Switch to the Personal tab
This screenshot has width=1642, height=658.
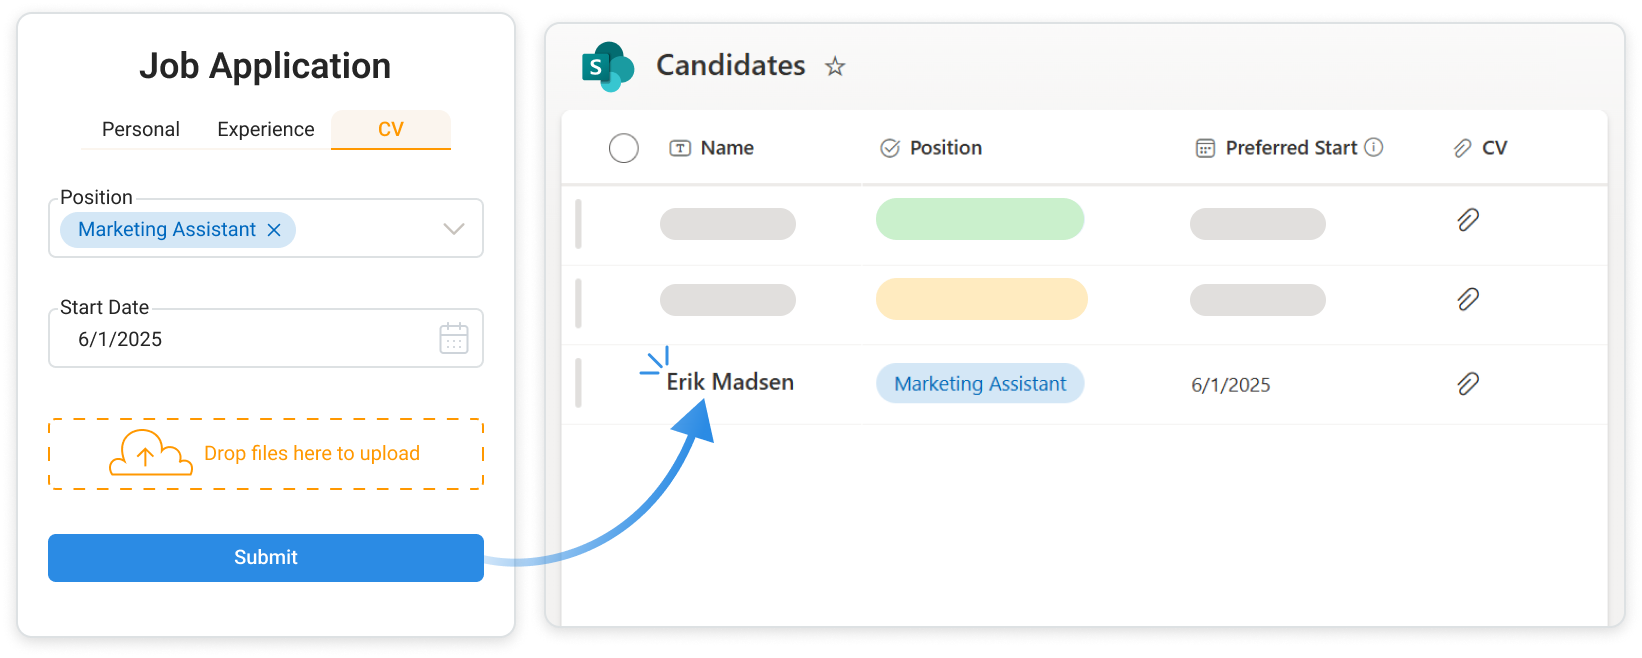pos(141,129)
